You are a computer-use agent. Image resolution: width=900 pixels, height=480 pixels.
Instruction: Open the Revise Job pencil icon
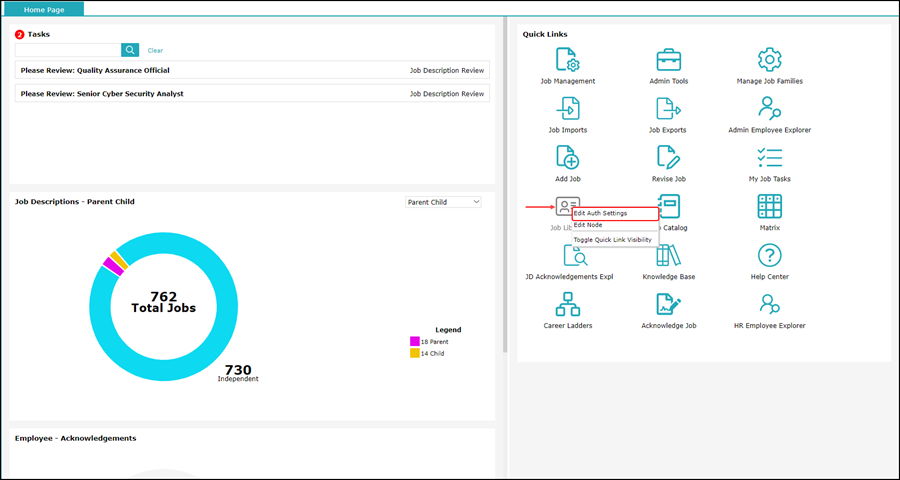pyautogui.click(x=669, y=157)
